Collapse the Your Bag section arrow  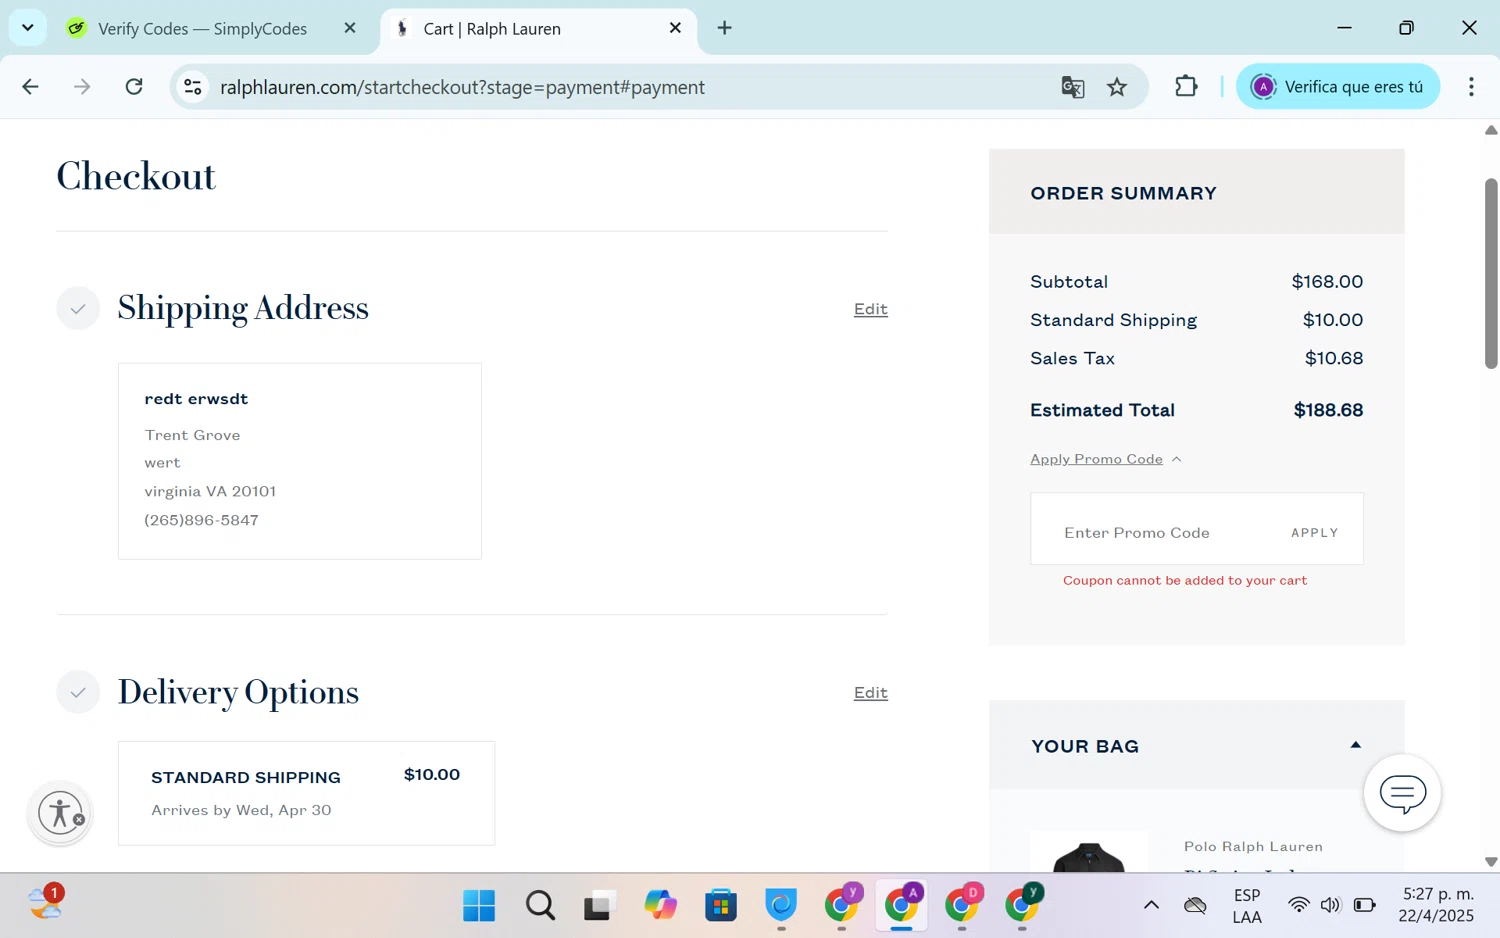(1355, 745)
